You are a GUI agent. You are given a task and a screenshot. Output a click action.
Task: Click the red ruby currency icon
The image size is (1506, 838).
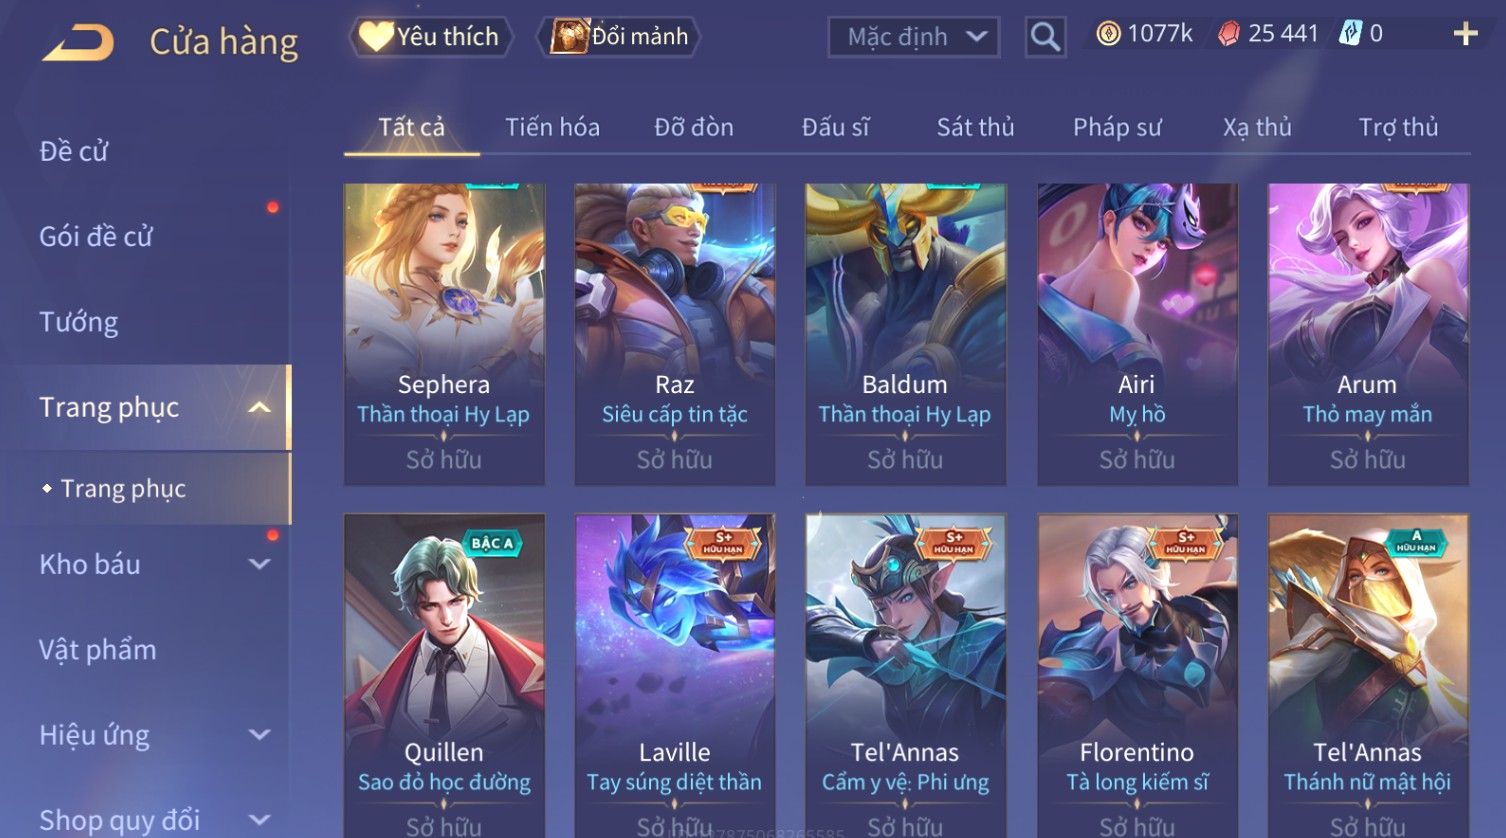tap(1229, 34)
